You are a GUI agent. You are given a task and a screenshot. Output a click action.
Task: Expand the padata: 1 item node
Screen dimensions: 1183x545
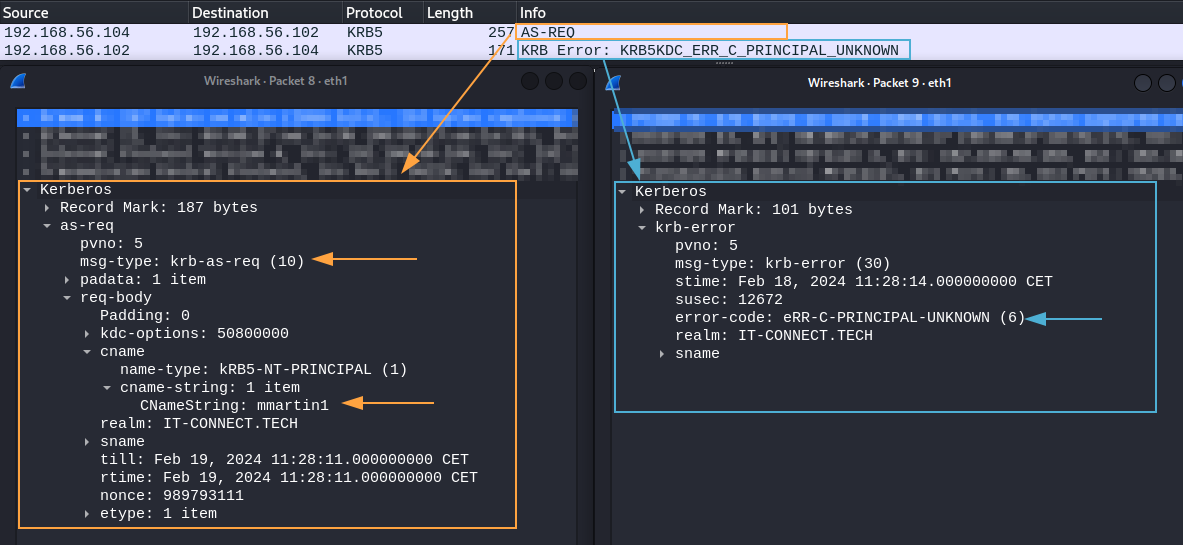(x=67, y=280)
